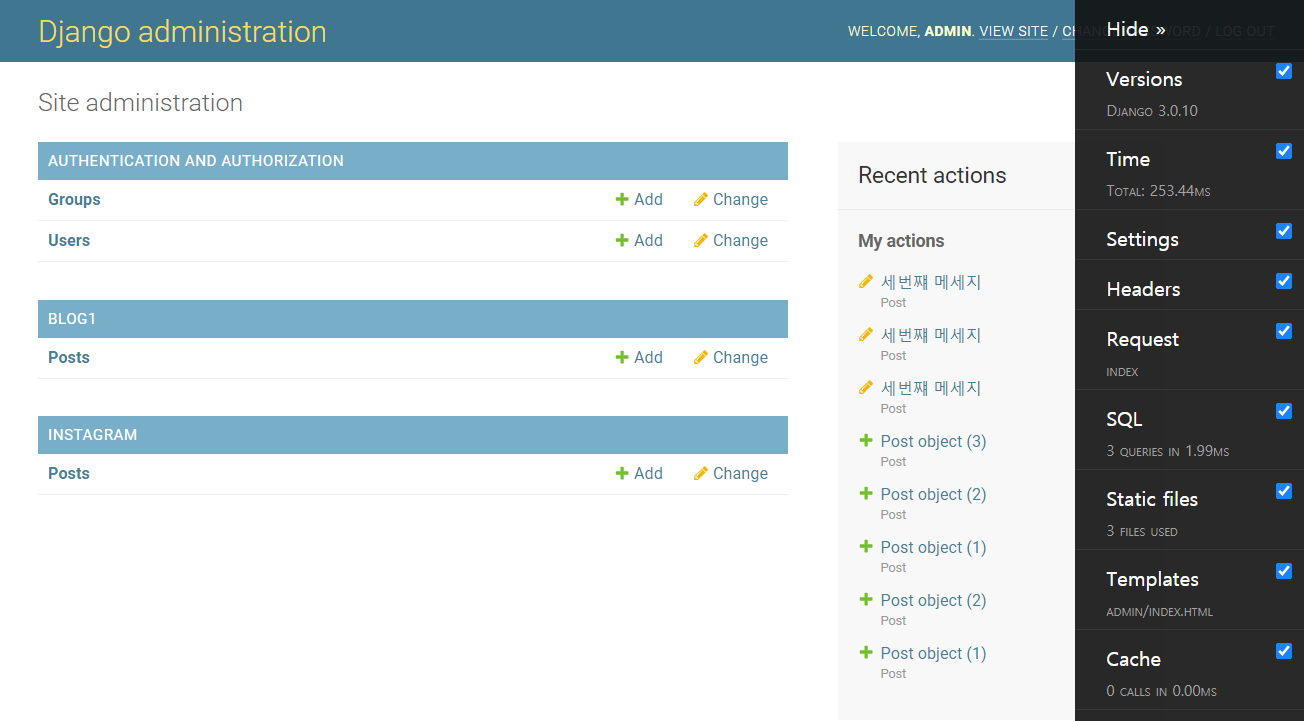
Task: Open the Versions debug panel
Action: [1144, 80]
